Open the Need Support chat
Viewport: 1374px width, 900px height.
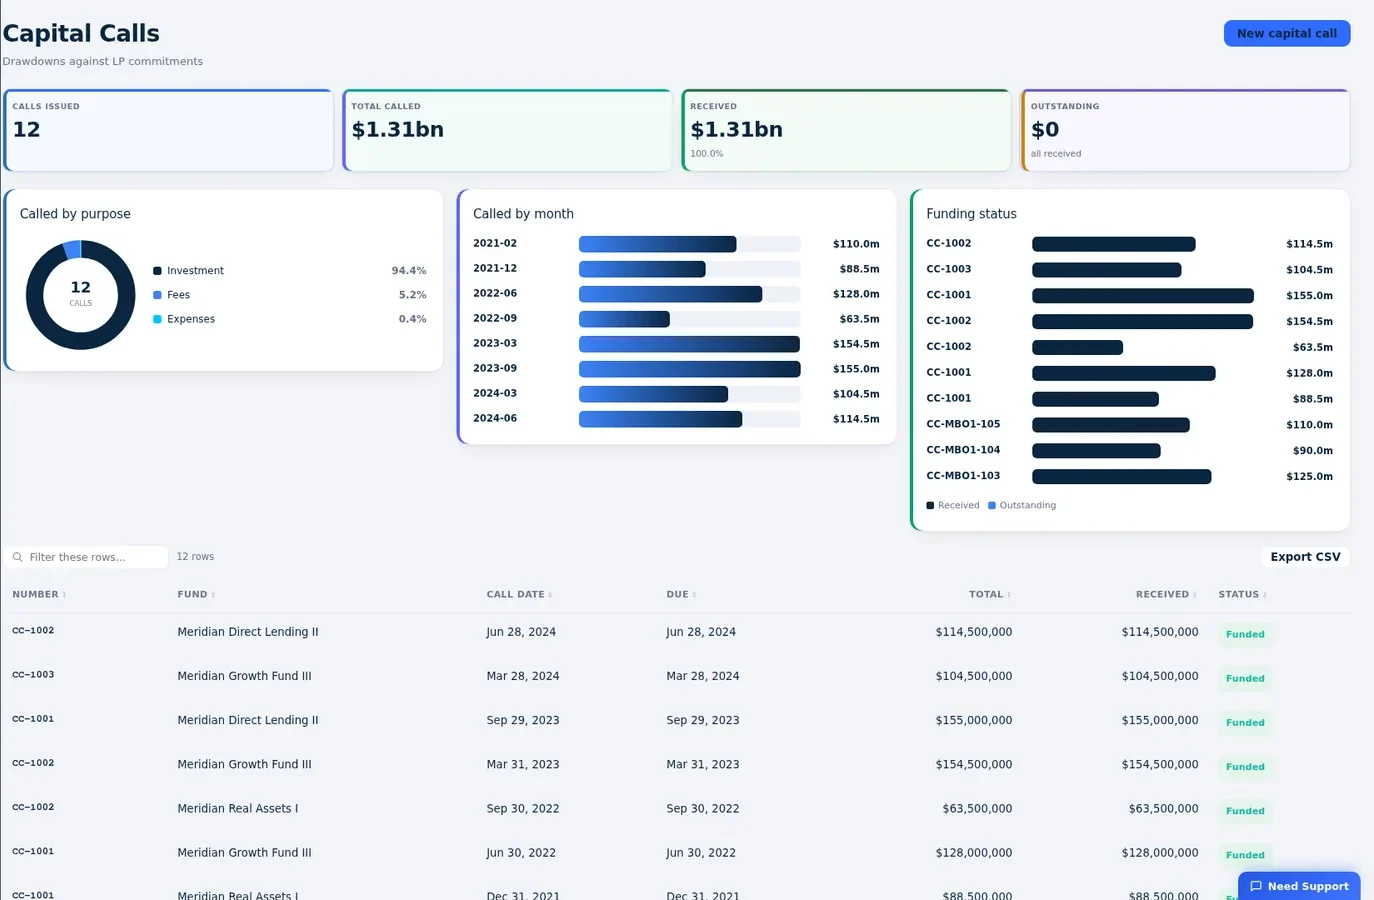coord(1299,886)
